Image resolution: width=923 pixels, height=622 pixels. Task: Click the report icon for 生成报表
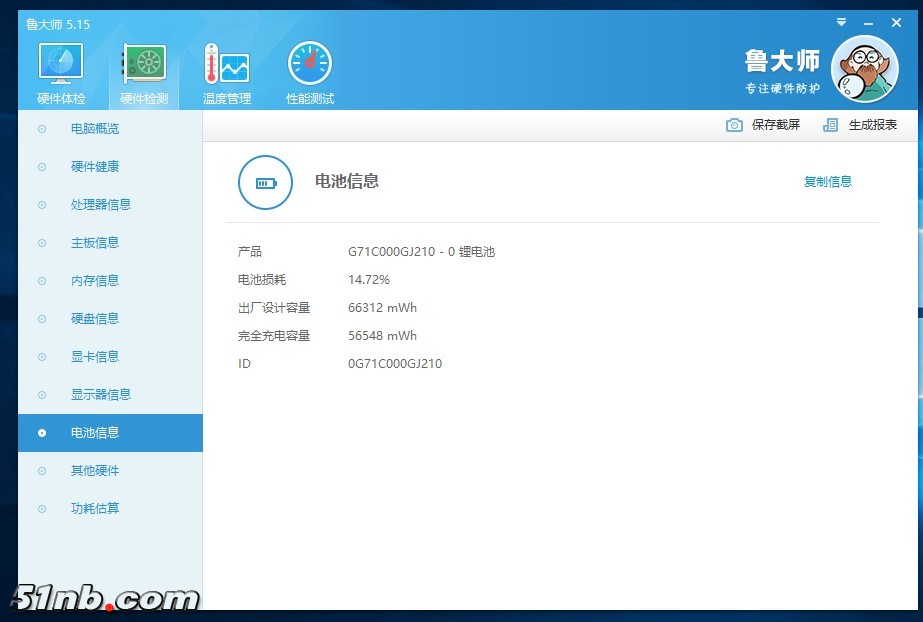[x=830, y=125]
